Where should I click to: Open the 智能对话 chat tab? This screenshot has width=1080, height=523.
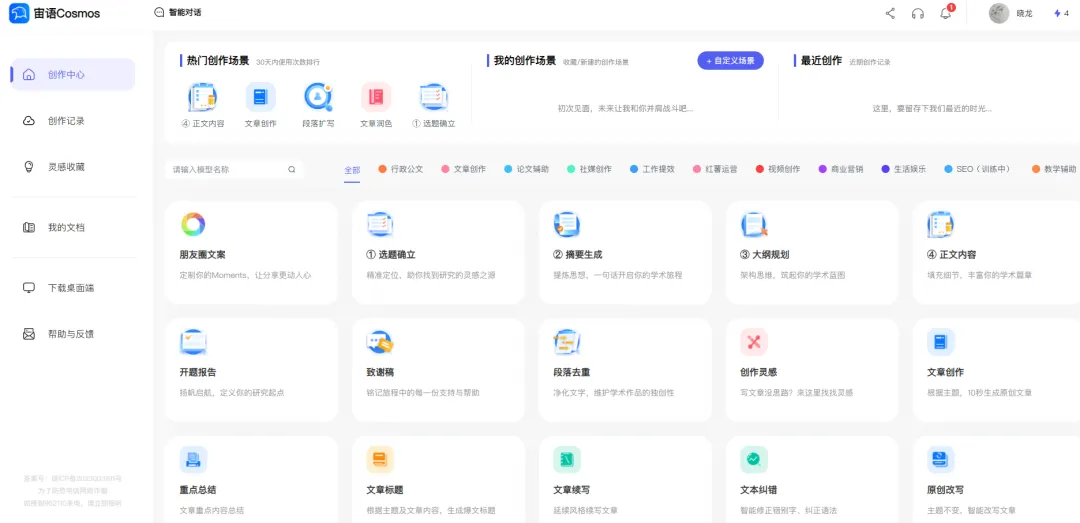pos(178,12)
